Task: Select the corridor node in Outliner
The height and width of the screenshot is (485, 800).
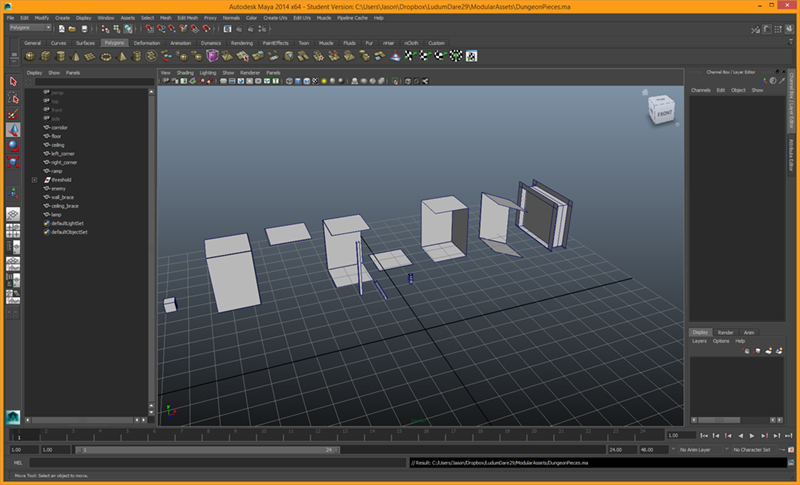Action: (x=59, y=127)
